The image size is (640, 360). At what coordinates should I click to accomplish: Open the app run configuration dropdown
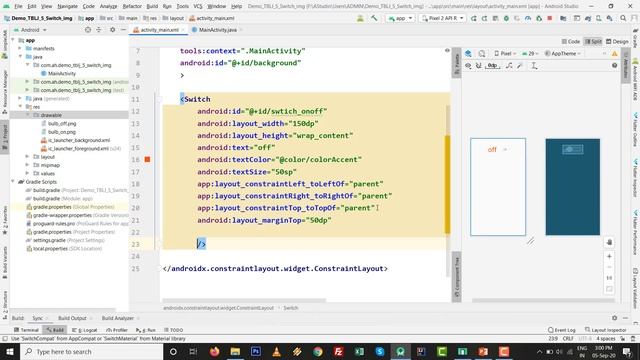pos(400,18)
